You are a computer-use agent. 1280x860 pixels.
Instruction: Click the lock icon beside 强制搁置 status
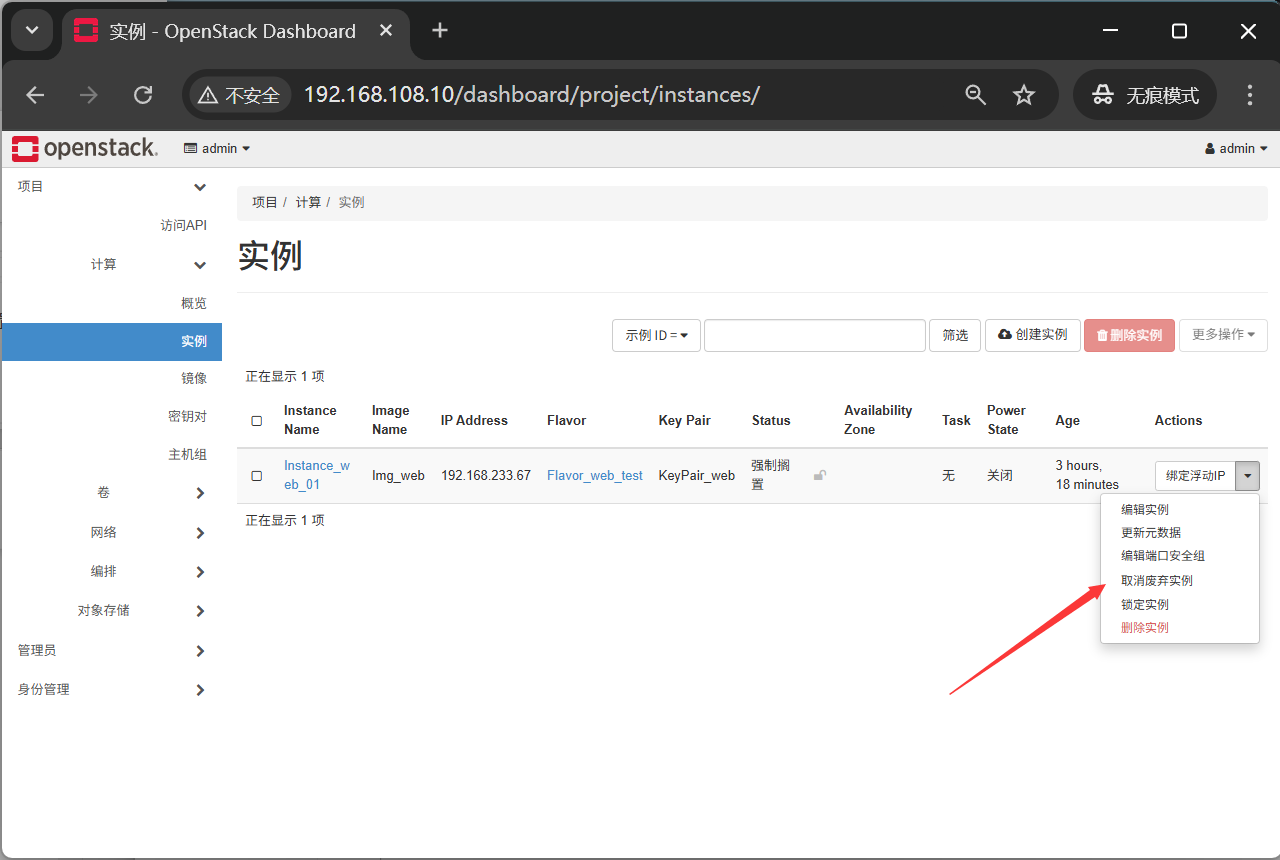820,476
